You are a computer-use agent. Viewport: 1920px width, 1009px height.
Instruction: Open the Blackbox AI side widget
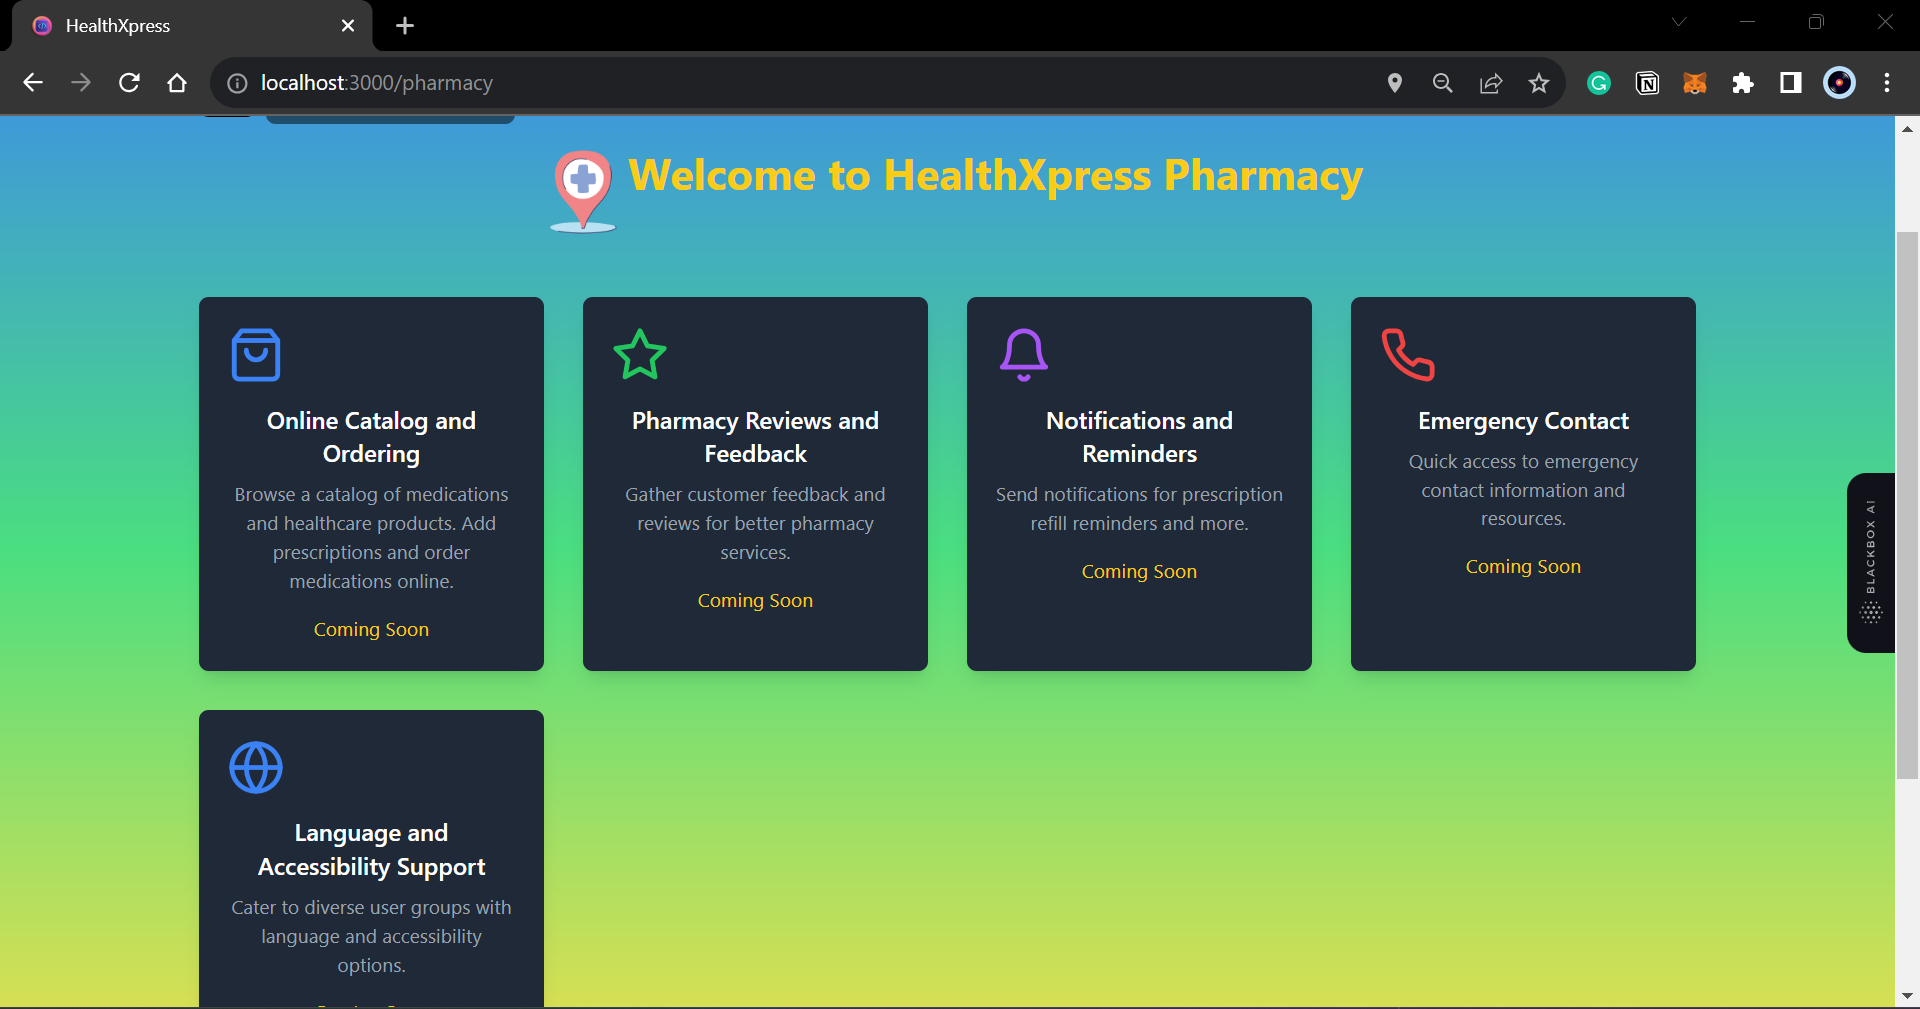pos(1871,563)
